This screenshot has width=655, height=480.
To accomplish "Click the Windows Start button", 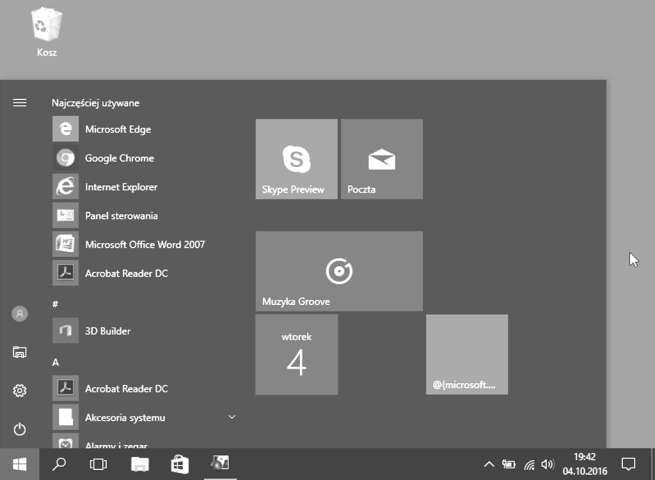I will point(19,464).
